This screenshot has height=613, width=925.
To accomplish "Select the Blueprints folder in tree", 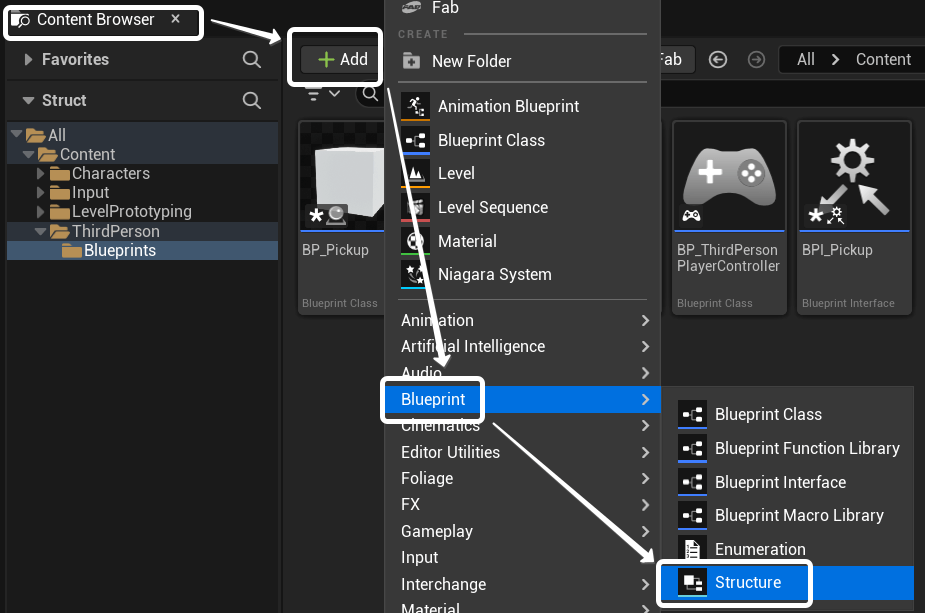I will pos(119,250).
